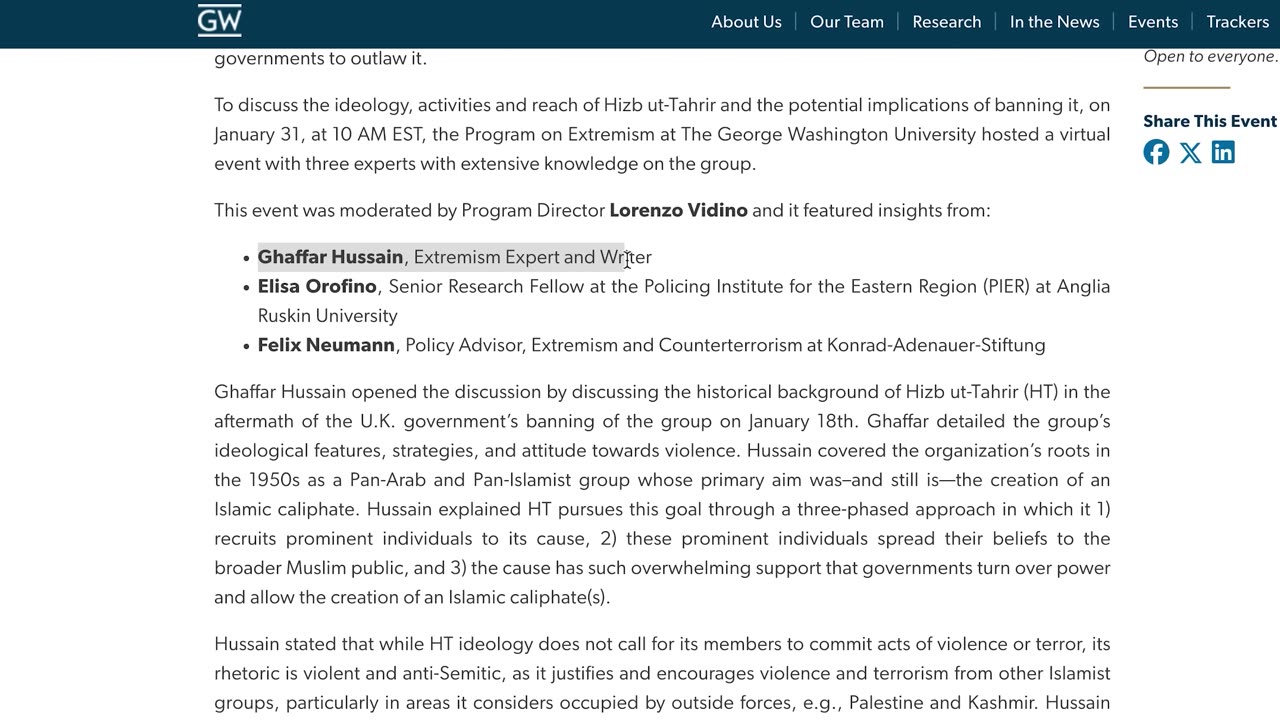This screenshot has width=1280, height=720.
Task: Share this event on X
Action: [1190, 152]
